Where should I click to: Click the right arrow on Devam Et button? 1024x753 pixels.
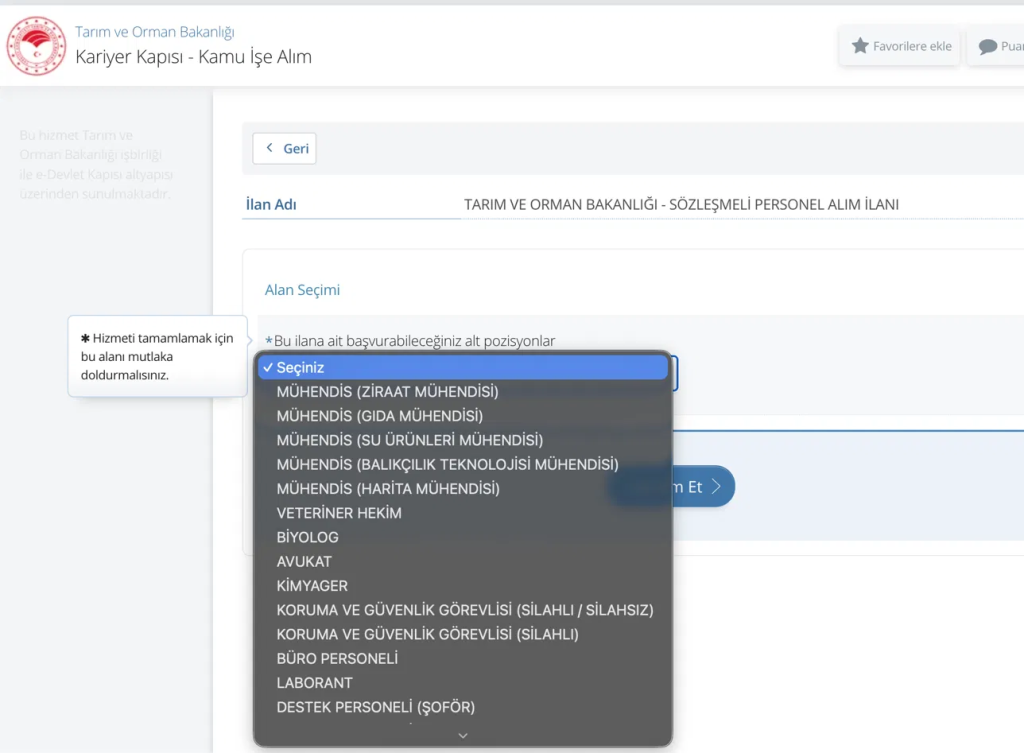click(x=716, y=487)
